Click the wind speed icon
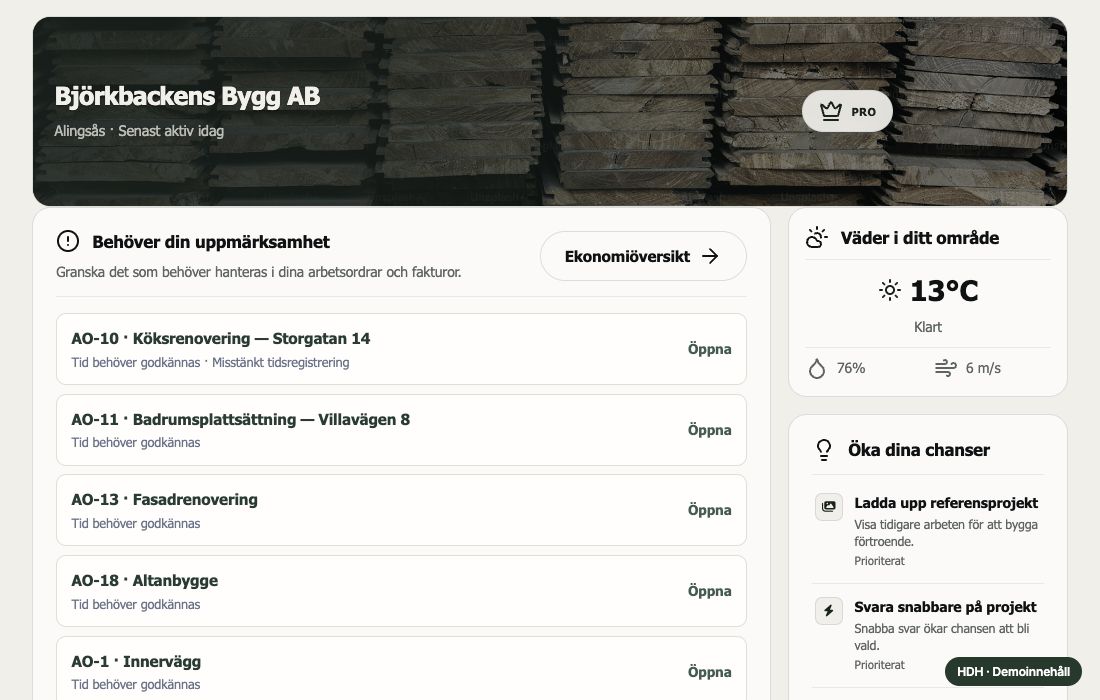1100x700 pixels. 945,368
